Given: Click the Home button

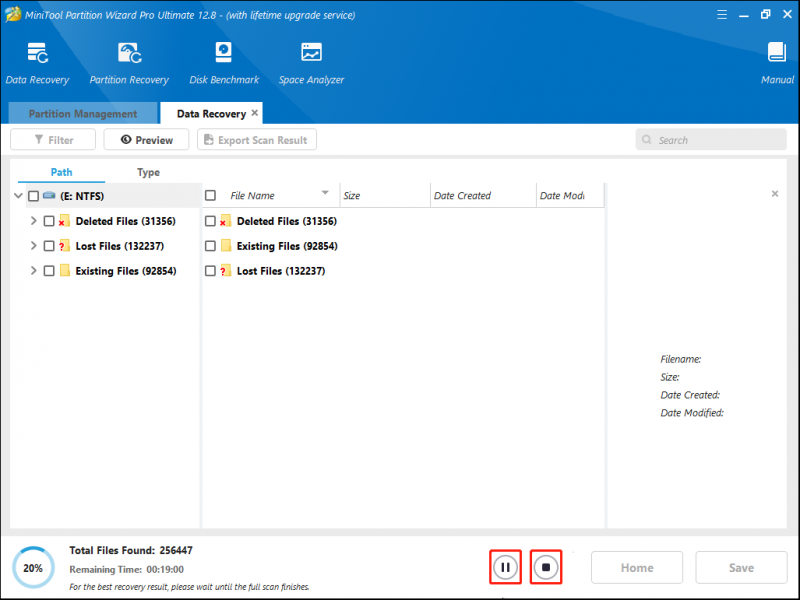Looking at the screenshot, I should click(637, 567).
